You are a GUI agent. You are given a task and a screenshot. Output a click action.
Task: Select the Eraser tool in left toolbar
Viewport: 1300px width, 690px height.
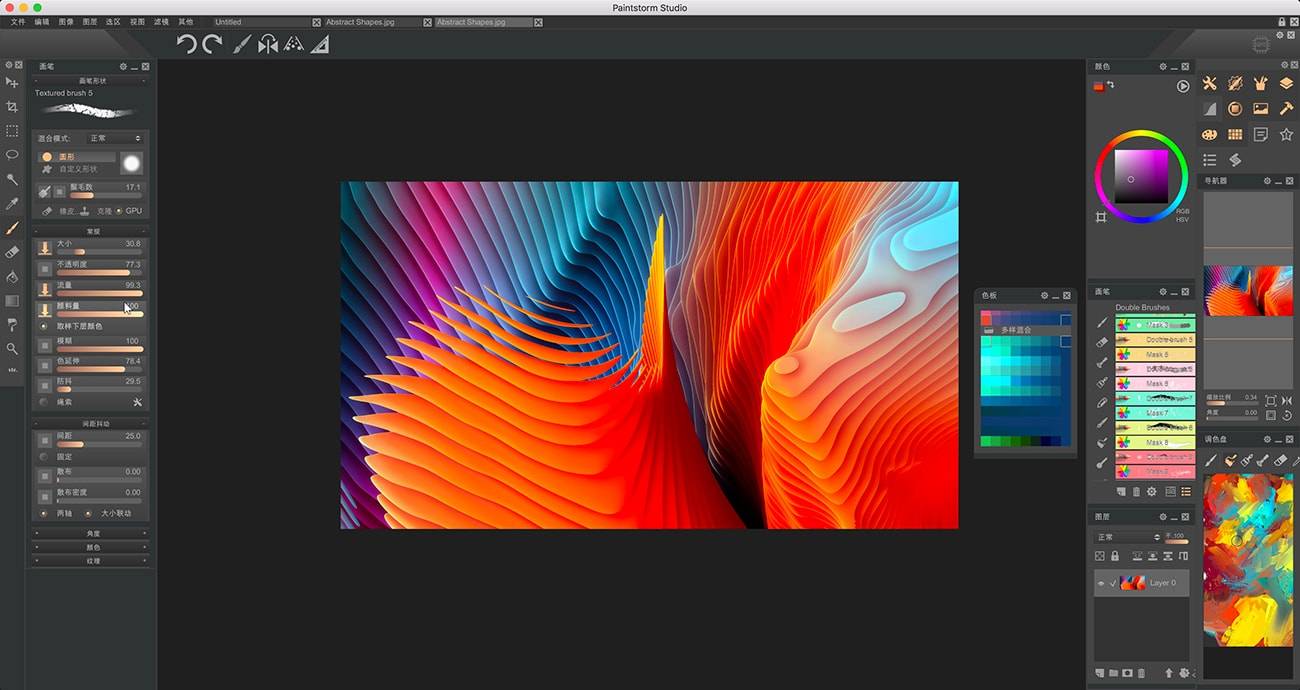12,252
